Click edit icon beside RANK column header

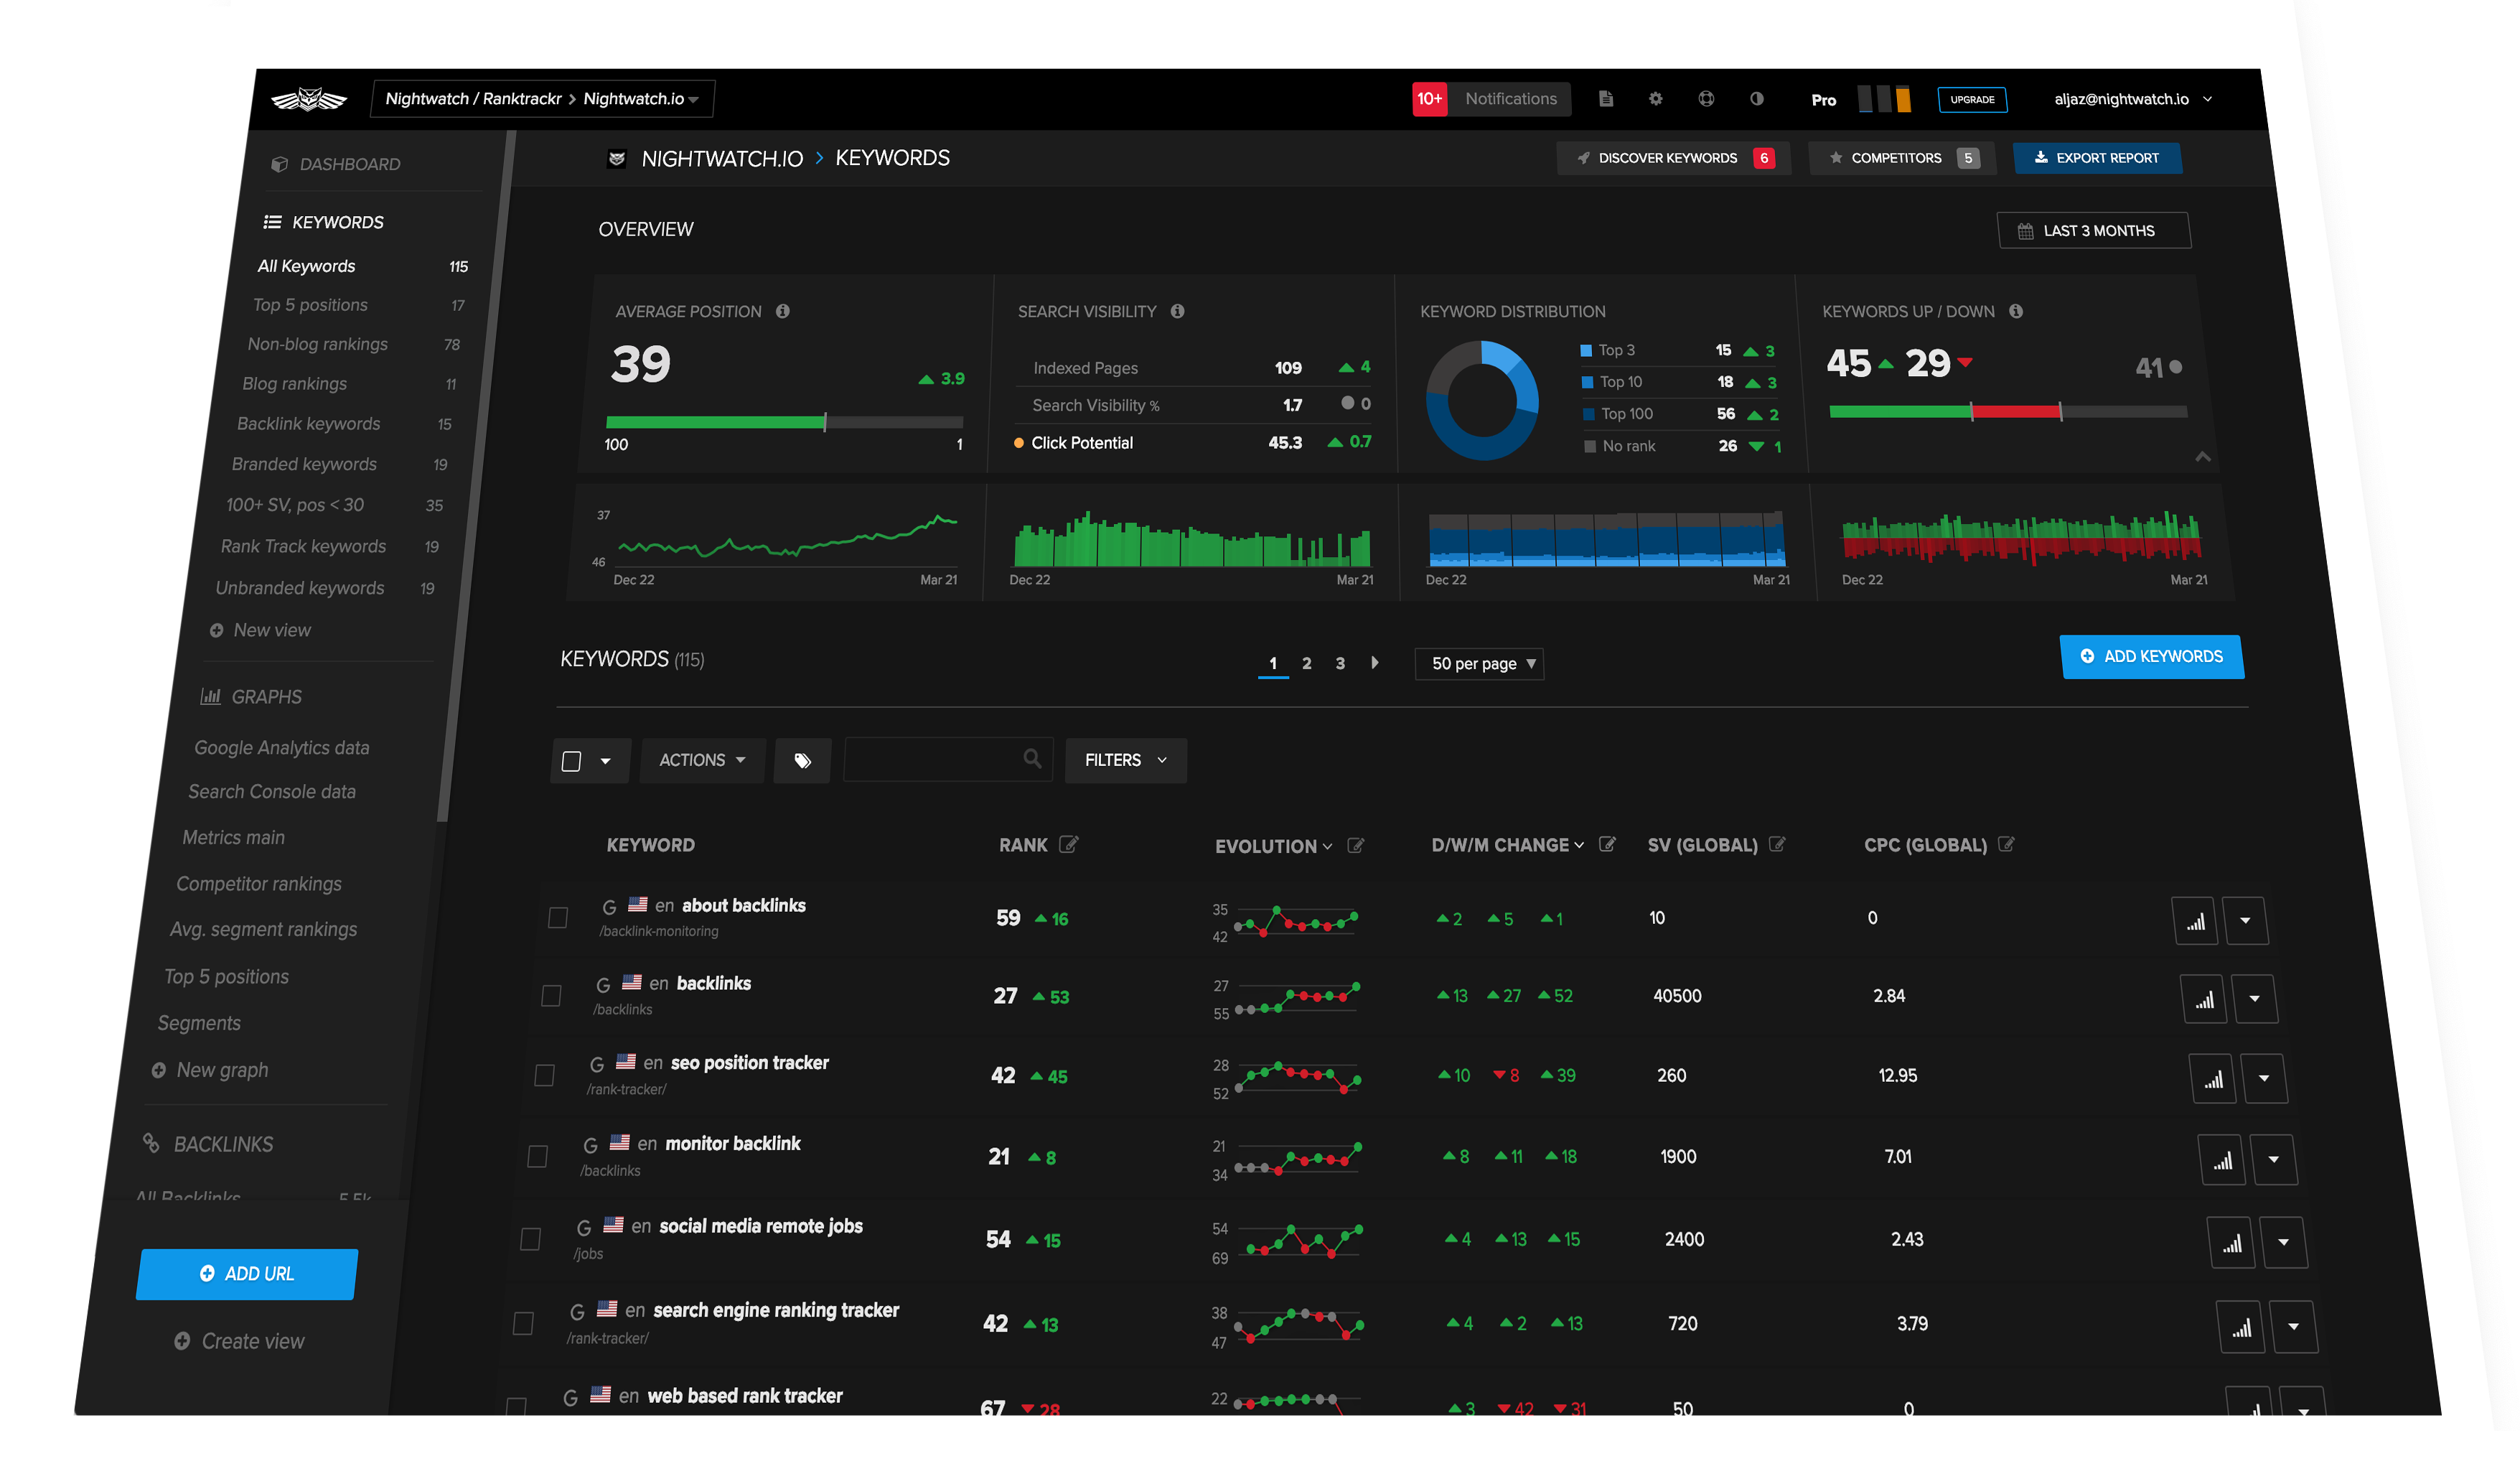click(x=1068, y=845)
